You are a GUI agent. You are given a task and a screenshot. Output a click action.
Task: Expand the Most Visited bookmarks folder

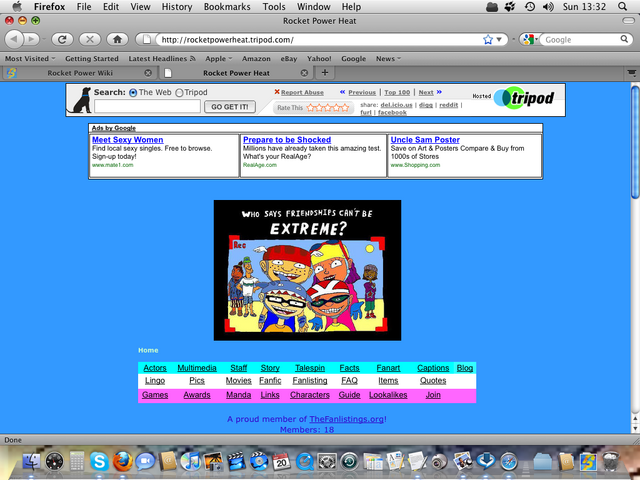30,58
